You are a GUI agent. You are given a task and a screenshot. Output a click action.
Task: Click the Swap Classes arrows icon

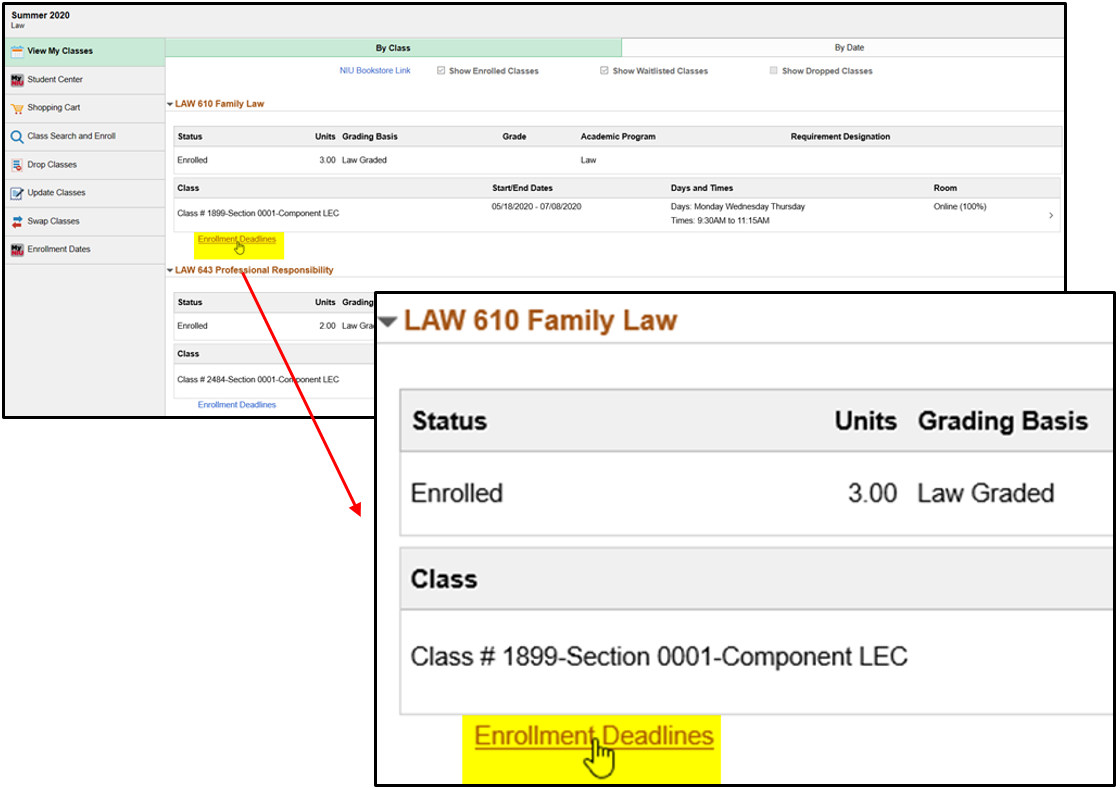click(x=17, y=222)
